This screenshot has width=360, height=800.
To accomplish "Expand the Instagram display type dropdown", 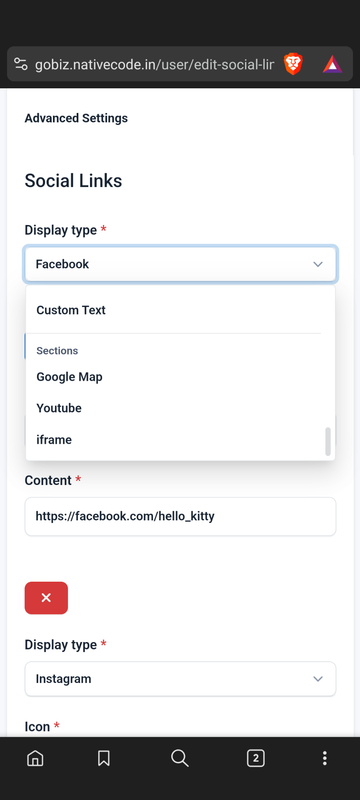I will click(181, 679).
